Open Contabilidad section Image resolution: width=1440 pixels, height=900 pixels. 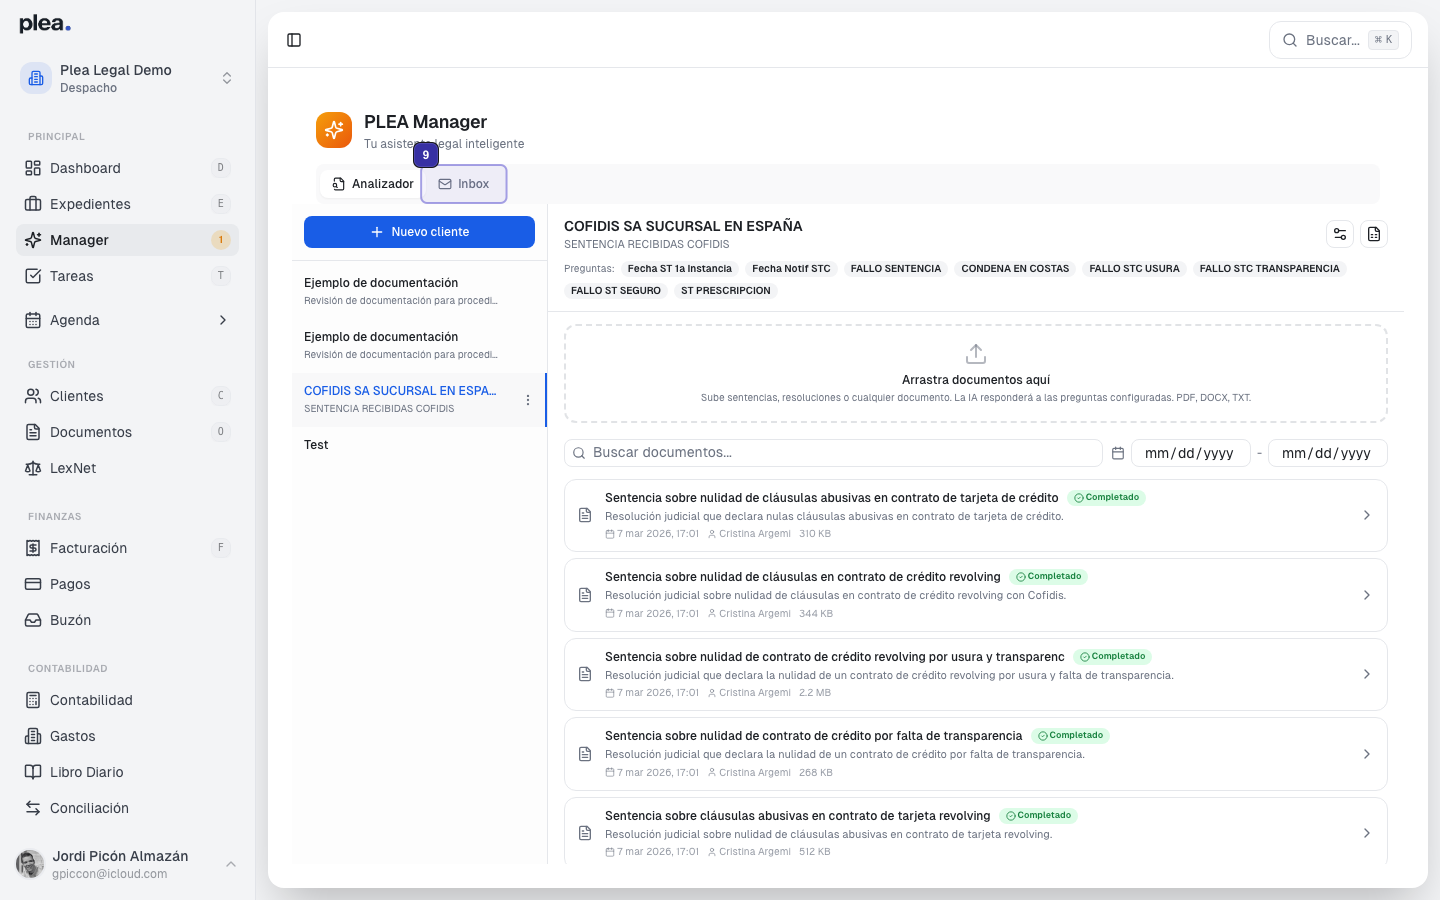(x=128, y=700)
